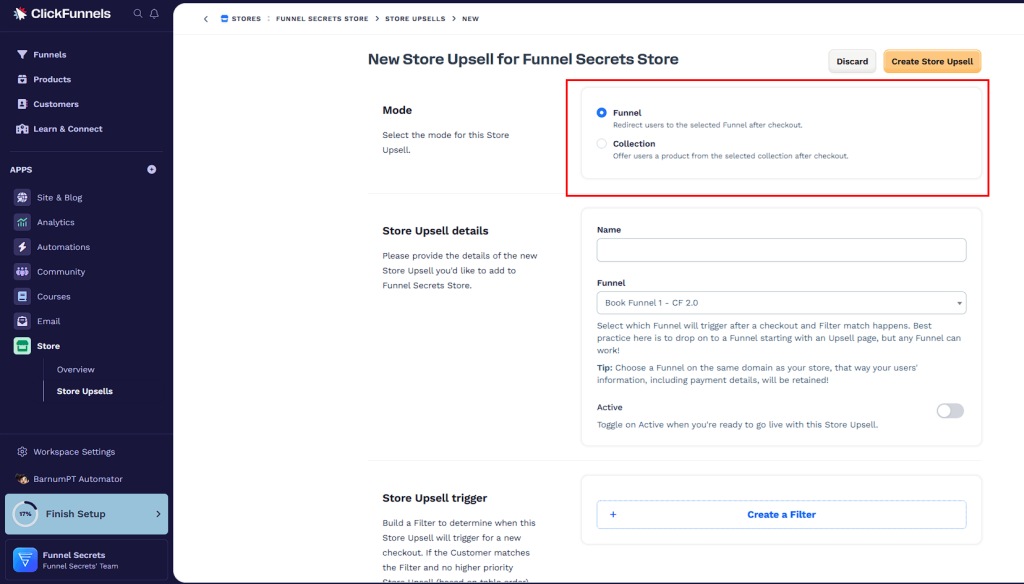Open Funnels in the sidebar
The height and width of the screenshot is (584, 1024).
[x=50, y=55]
